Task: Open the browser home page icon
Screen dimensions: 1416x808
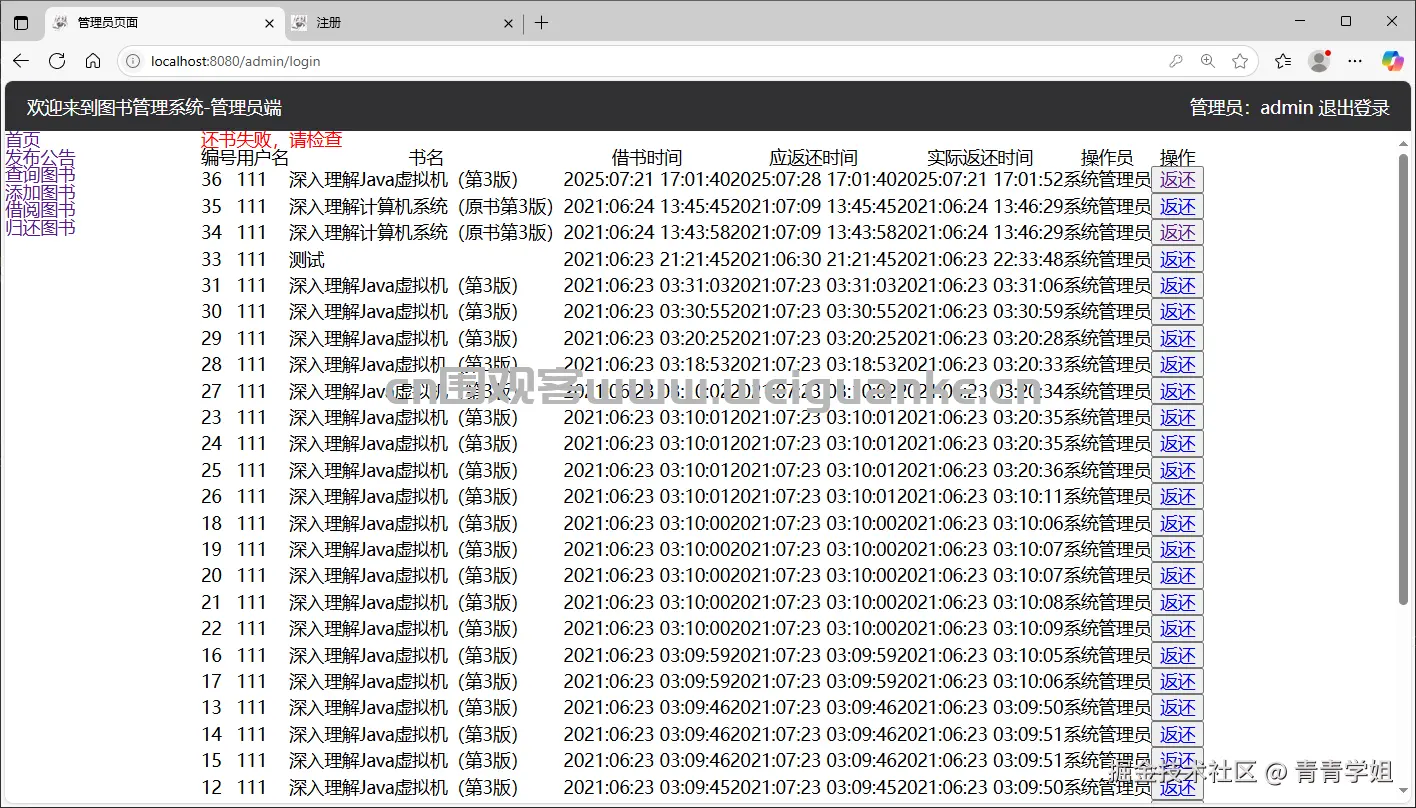Action: [93, 61]
